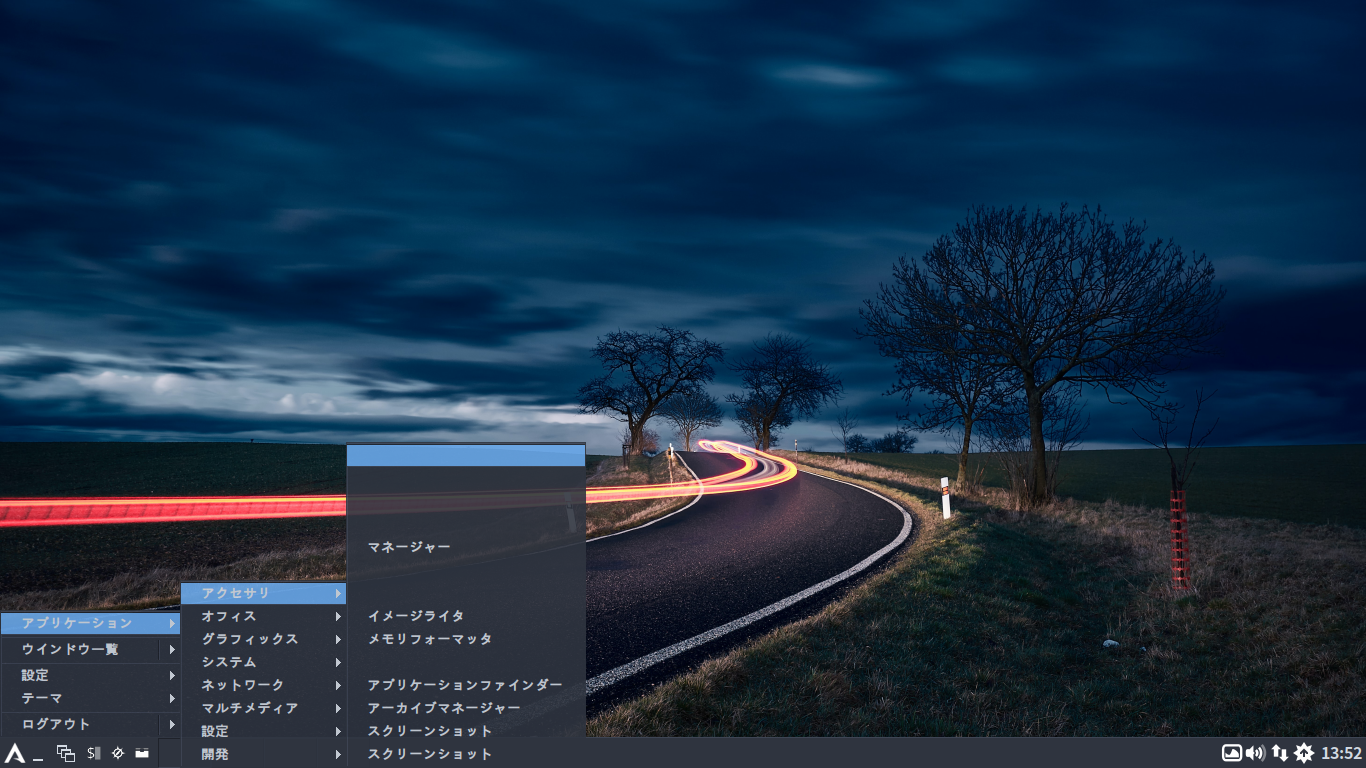
Task: Open the compass-shaped launcher in taskbar
Action: click(x=117, y=753)
